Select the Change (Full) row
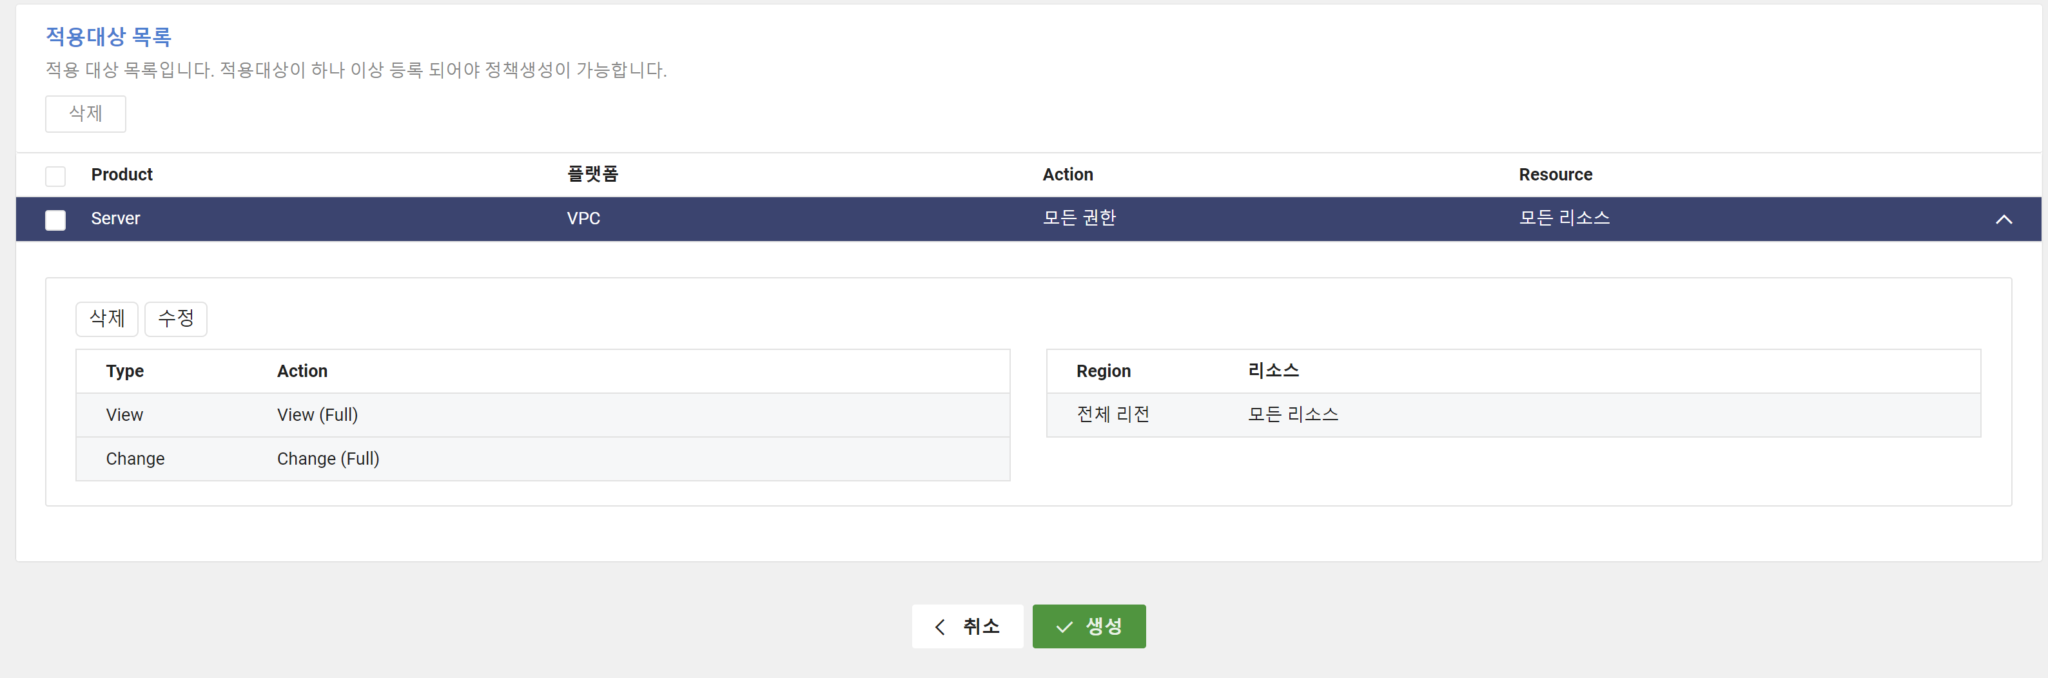2048x678 pixels. click(328, 458)
